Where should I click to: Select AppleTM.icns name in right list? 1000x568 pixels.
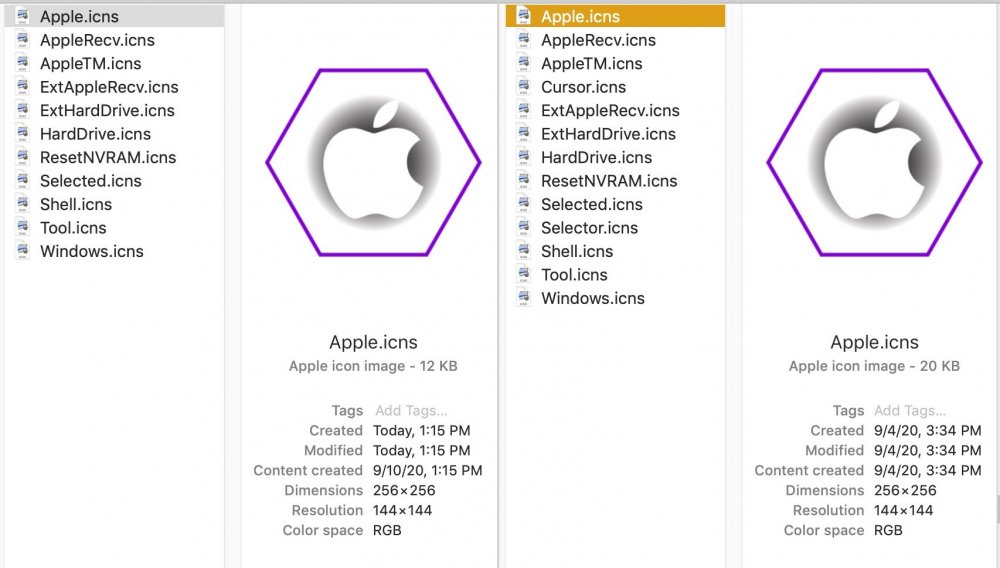pyautogui.click(x=592, y=64)
